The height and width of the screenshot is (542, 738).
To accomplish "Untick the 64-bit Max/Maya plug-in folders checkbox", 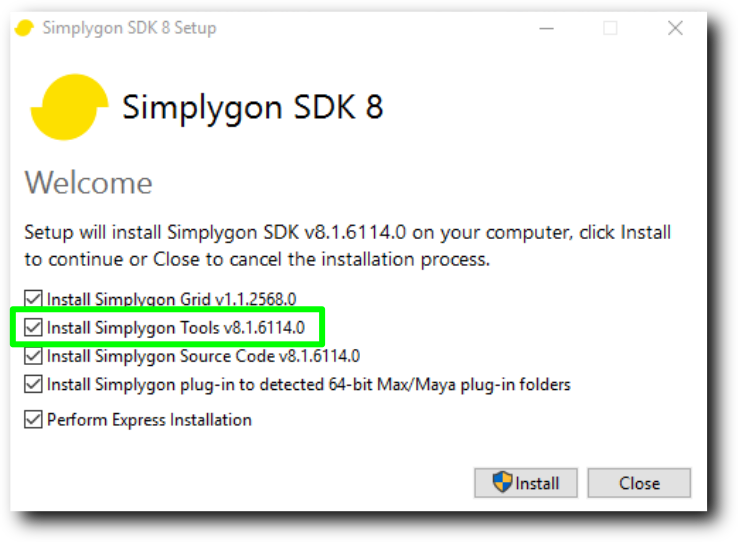I will (33, 384).
